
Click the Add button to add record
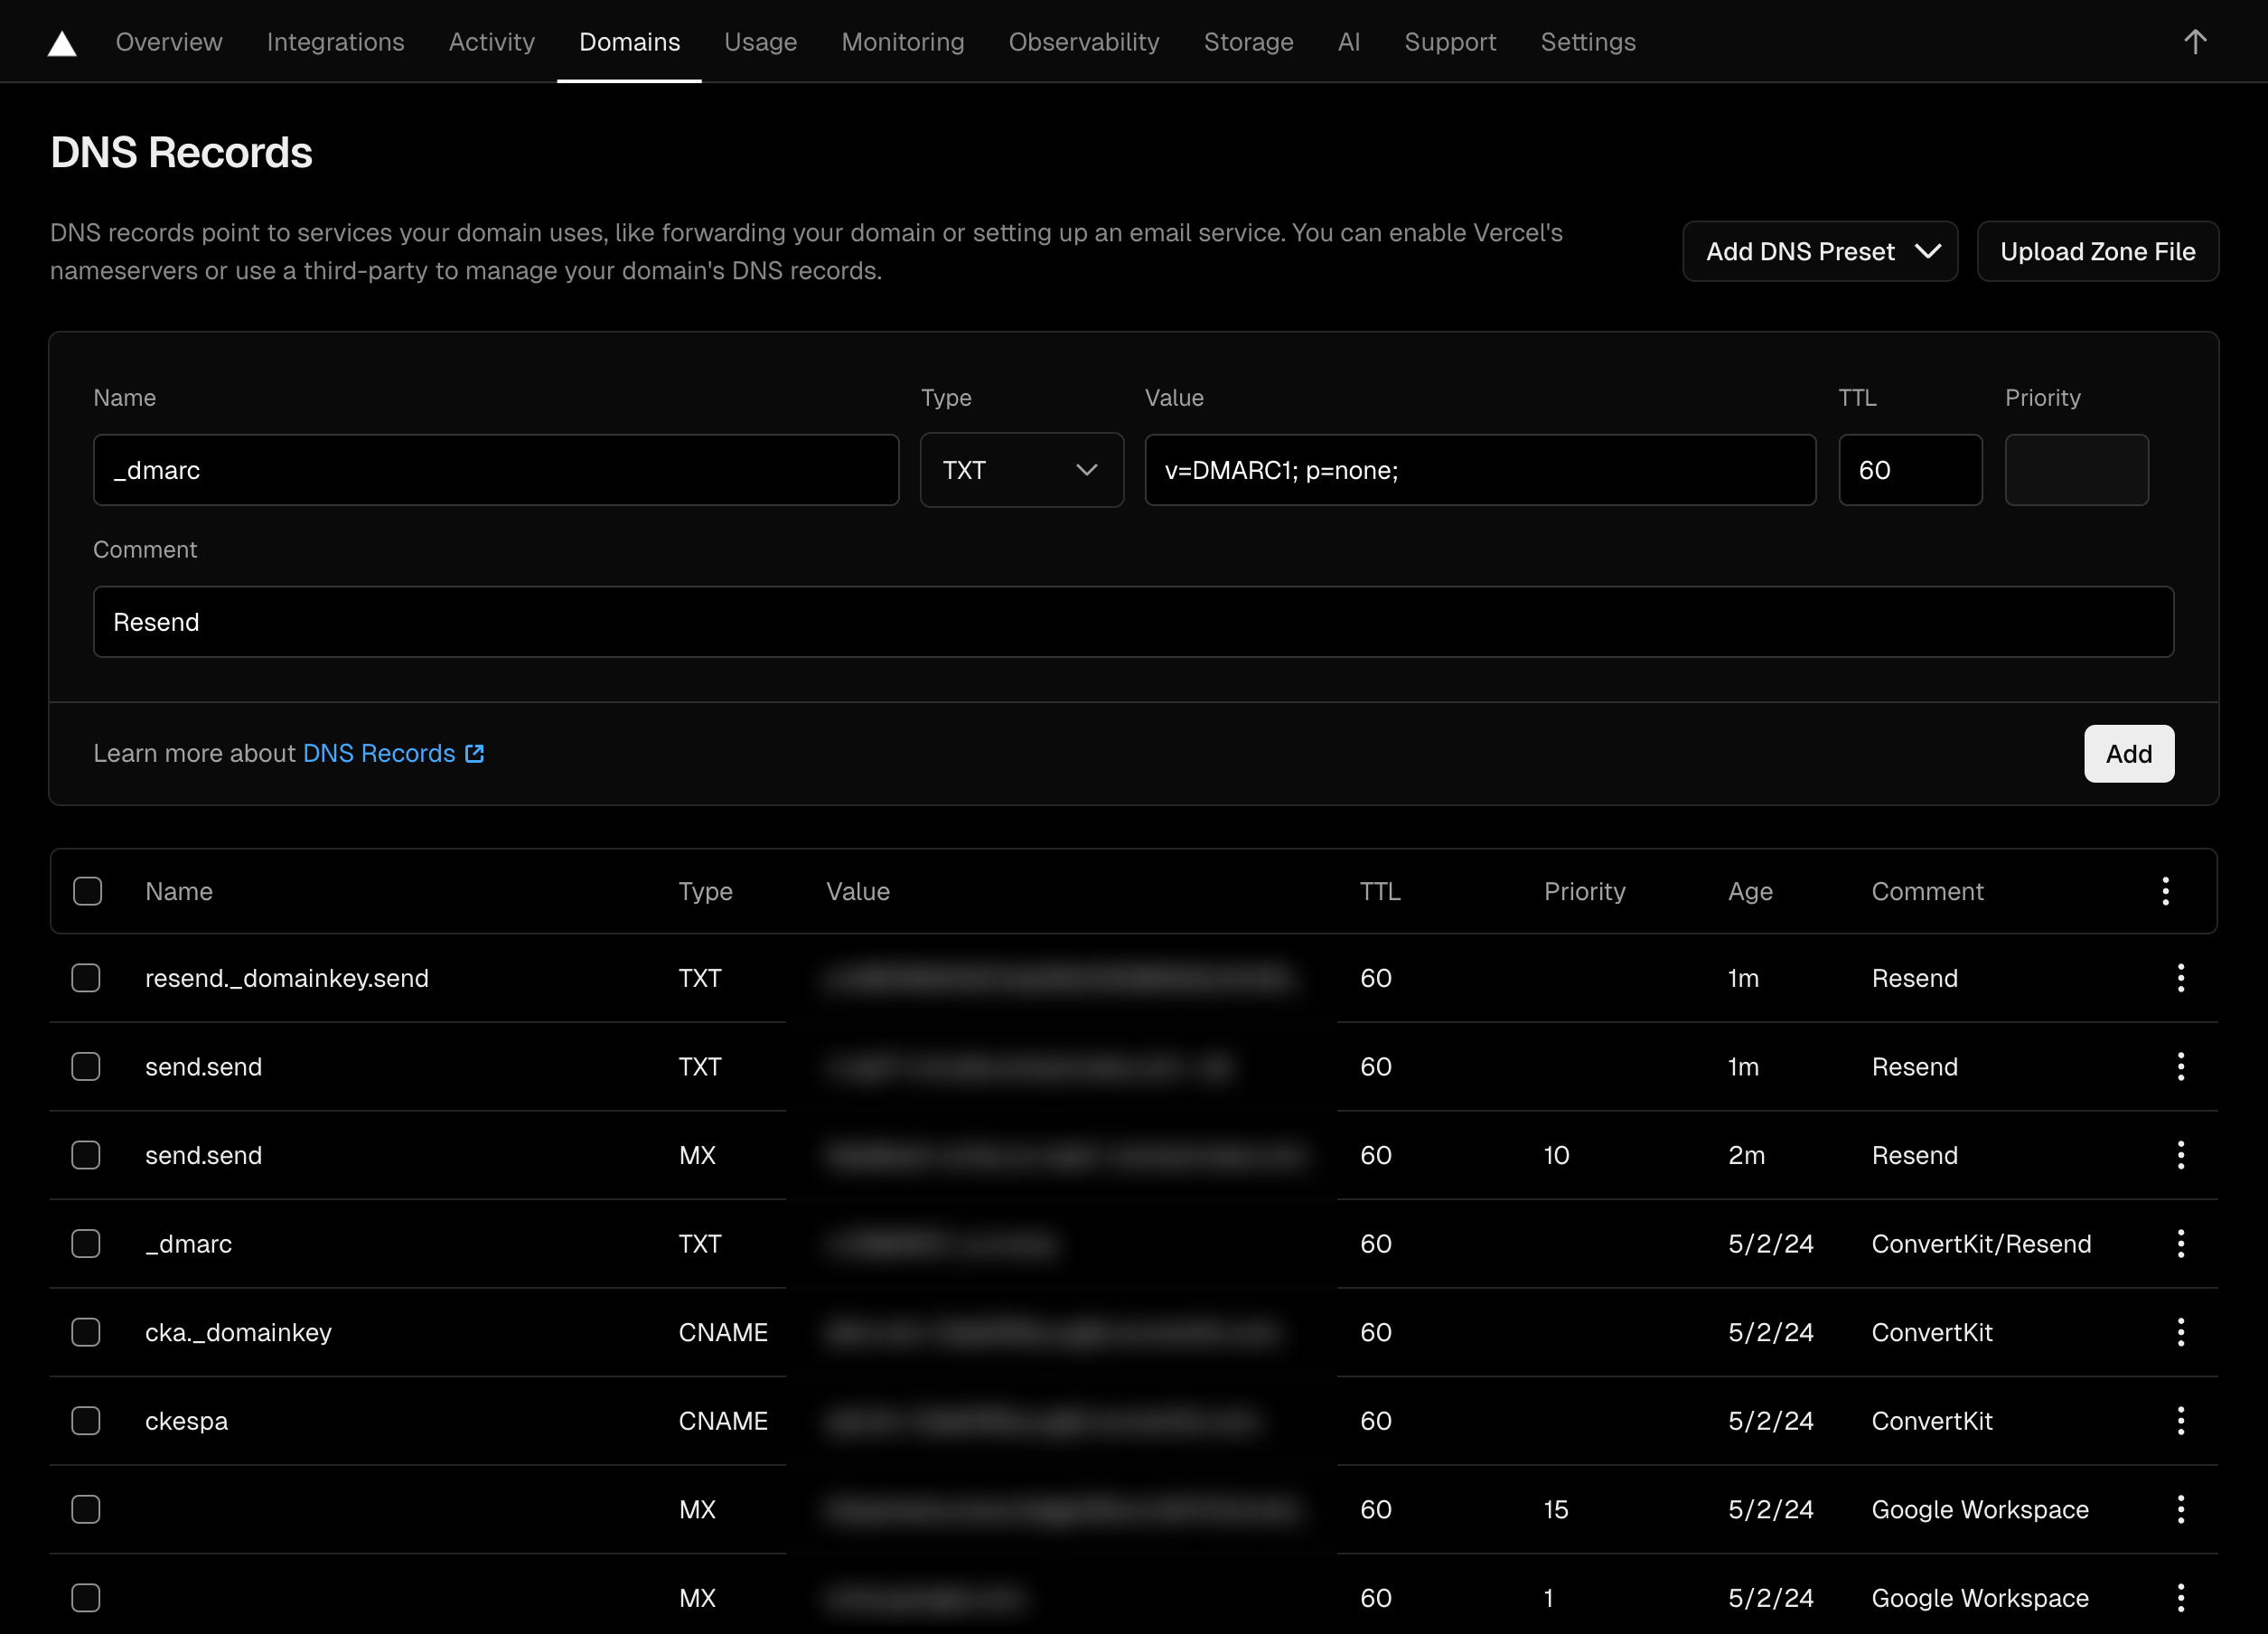coord(2128,754)
